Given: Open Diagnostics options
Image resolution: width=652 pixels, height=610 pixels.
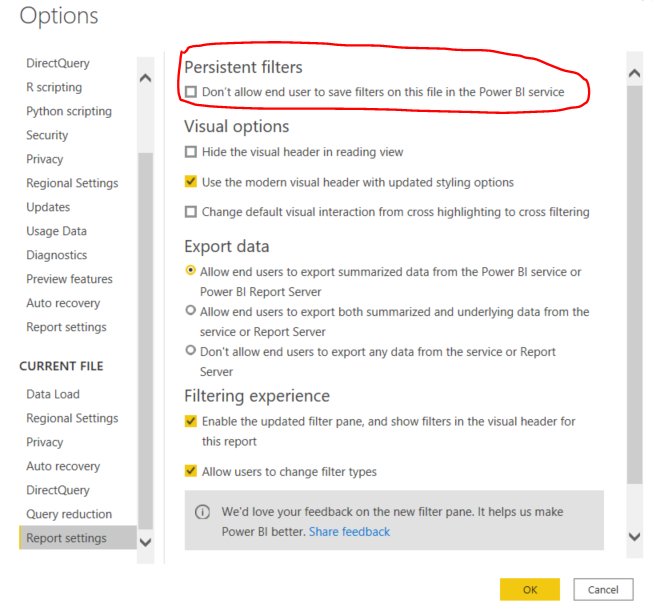Looking at the screenshot, I should pyautogui.click(x=57, y=255).
